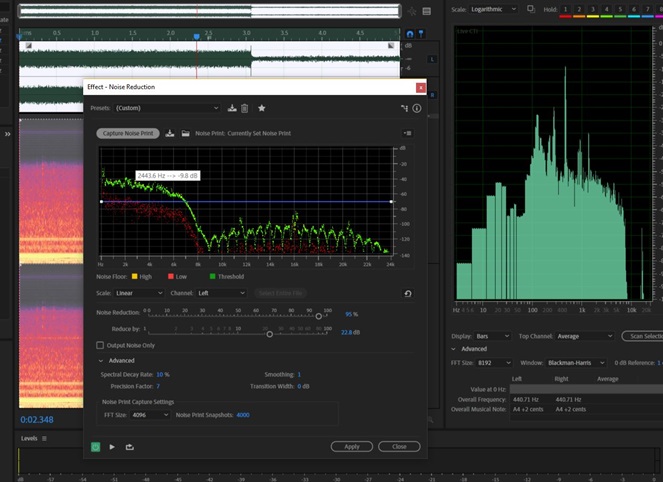Open the Presets (Custom) dropdown
The width and height of the screenshot is (663, 482).
(x=167, y=108)
